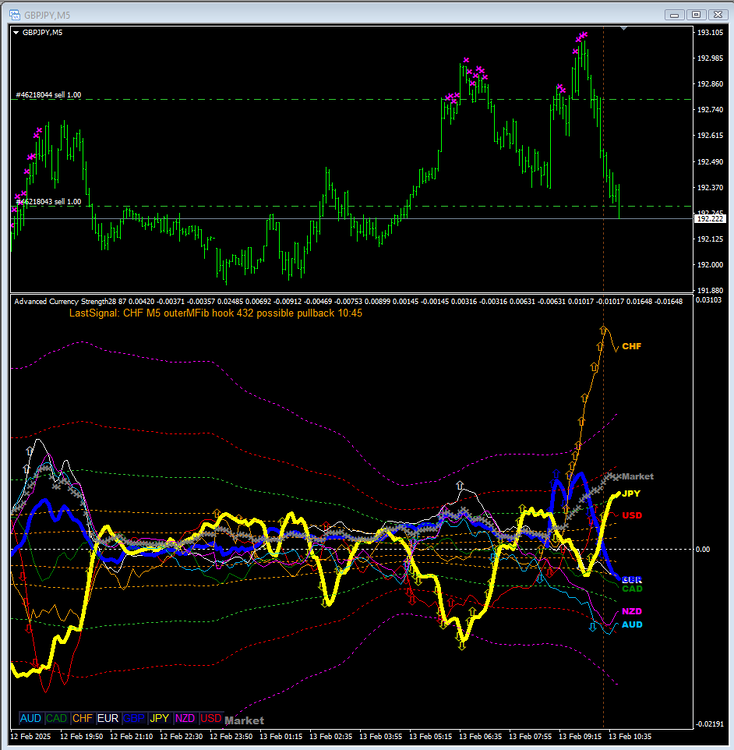Click the magenta NZD line label
Screen dimensions: 734x750
pos(632,611)
